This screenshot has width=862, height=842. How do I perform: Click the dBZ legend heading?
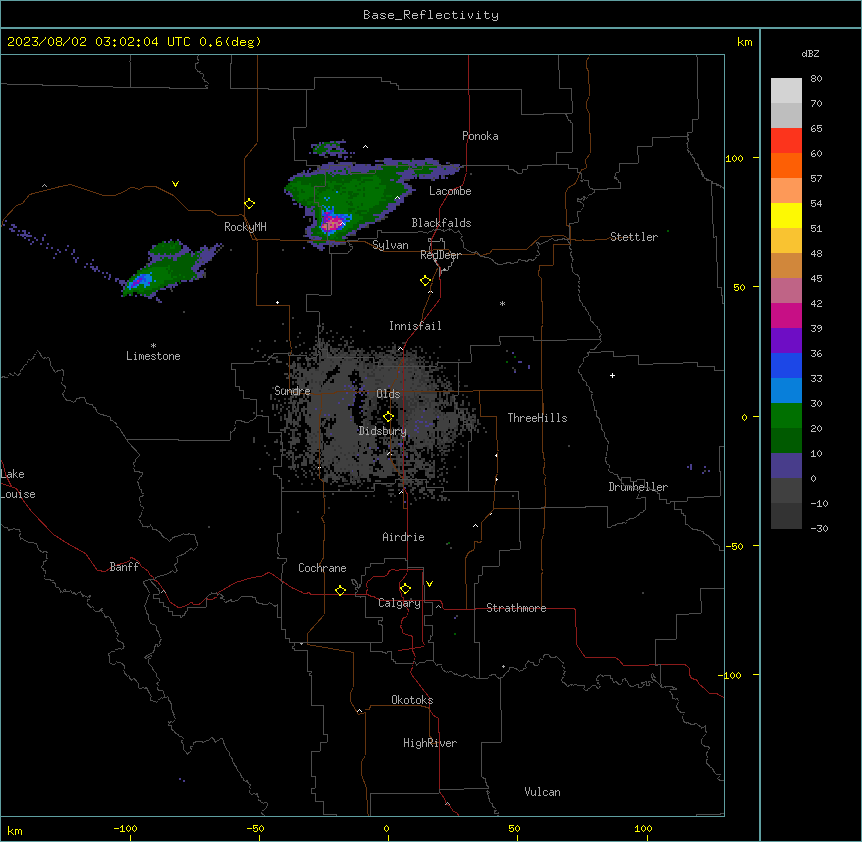pos(810,53)
